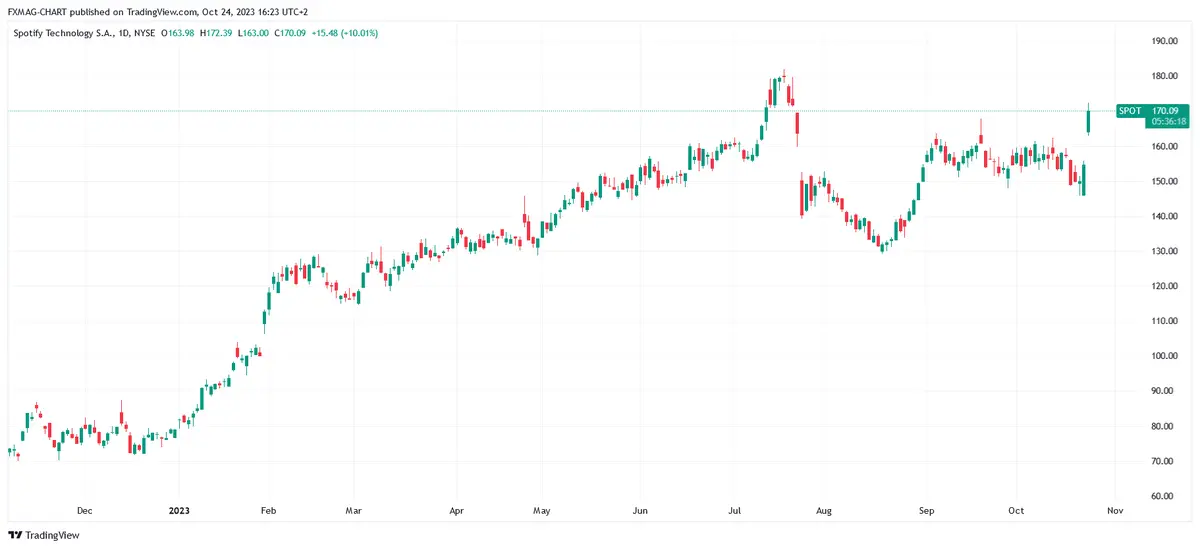Viewport: 1200px width, 548px height.
Task: Click the TradingView wordmark at bottom left
Action: click(x=52, y=535)
